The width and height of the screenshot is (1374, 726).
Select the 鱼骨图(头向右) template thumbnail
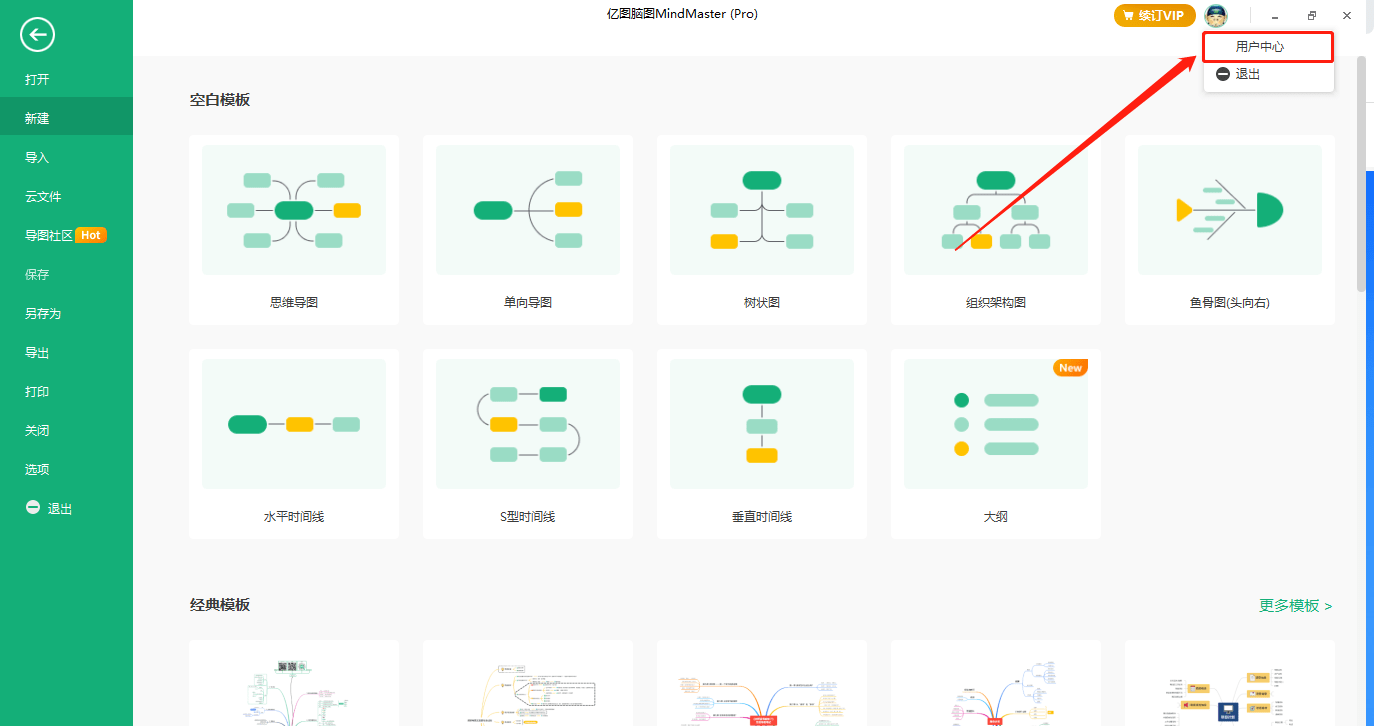coord(1230,210)
